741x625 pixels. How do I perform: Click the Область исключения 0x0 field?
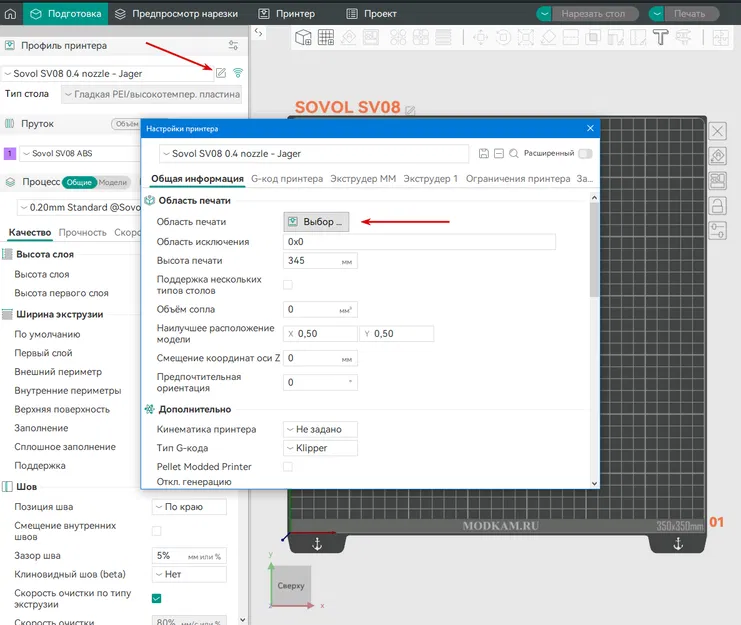[419, 242]
